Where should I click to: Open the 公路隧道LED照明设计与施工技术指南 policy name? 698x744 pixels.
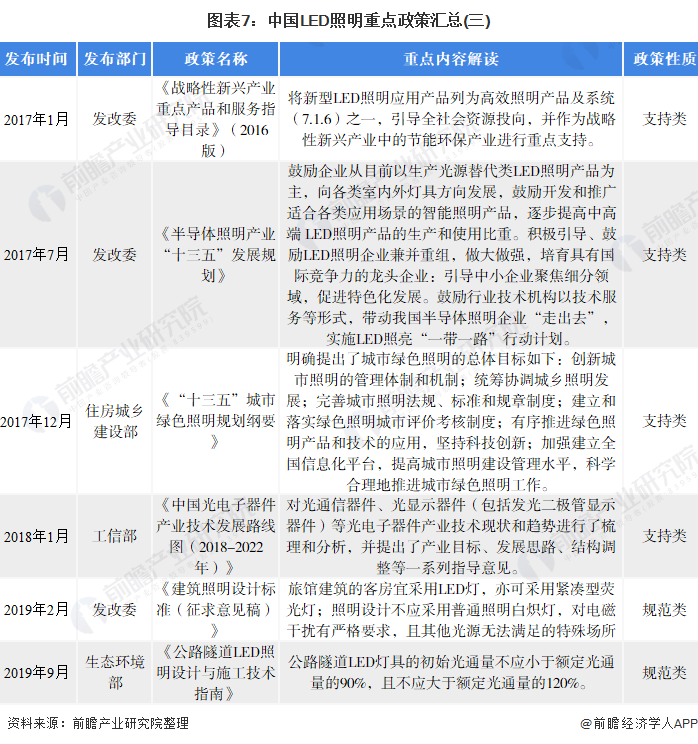pyautogui.click(x=216, y=672)
